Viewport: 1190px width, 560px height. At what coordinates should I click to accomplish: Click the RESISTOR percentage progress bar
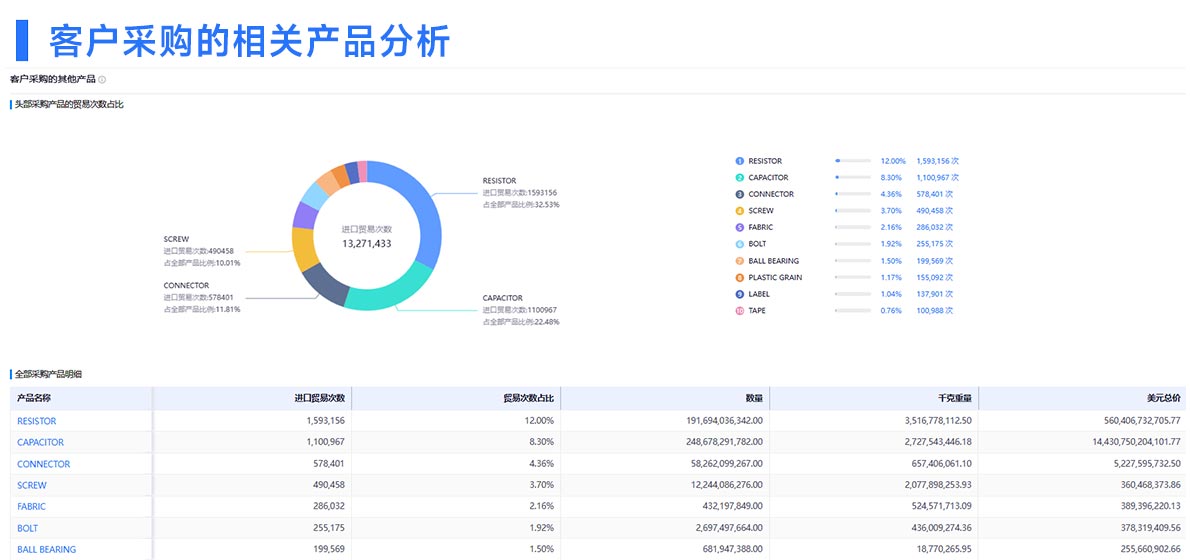pyautogui.click(x=852, y=161)
